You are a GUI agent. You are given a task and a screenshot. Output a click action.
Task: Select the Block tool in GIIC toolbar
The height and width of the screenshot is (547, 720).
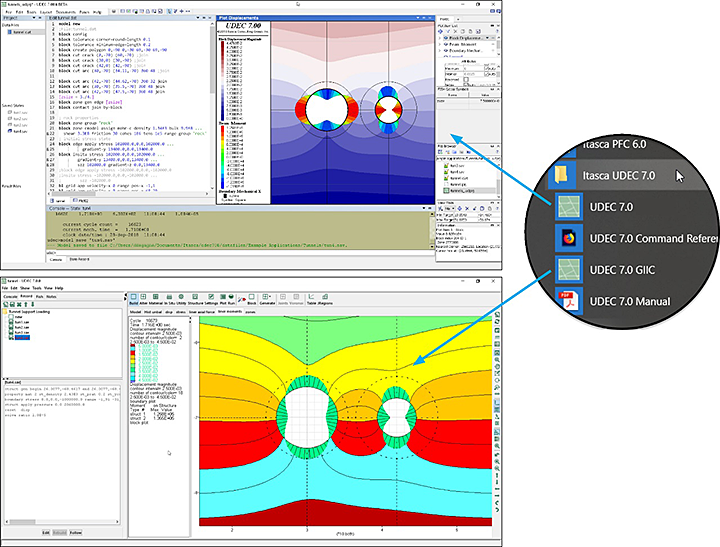pyautogui.click(x=252, y=299)
